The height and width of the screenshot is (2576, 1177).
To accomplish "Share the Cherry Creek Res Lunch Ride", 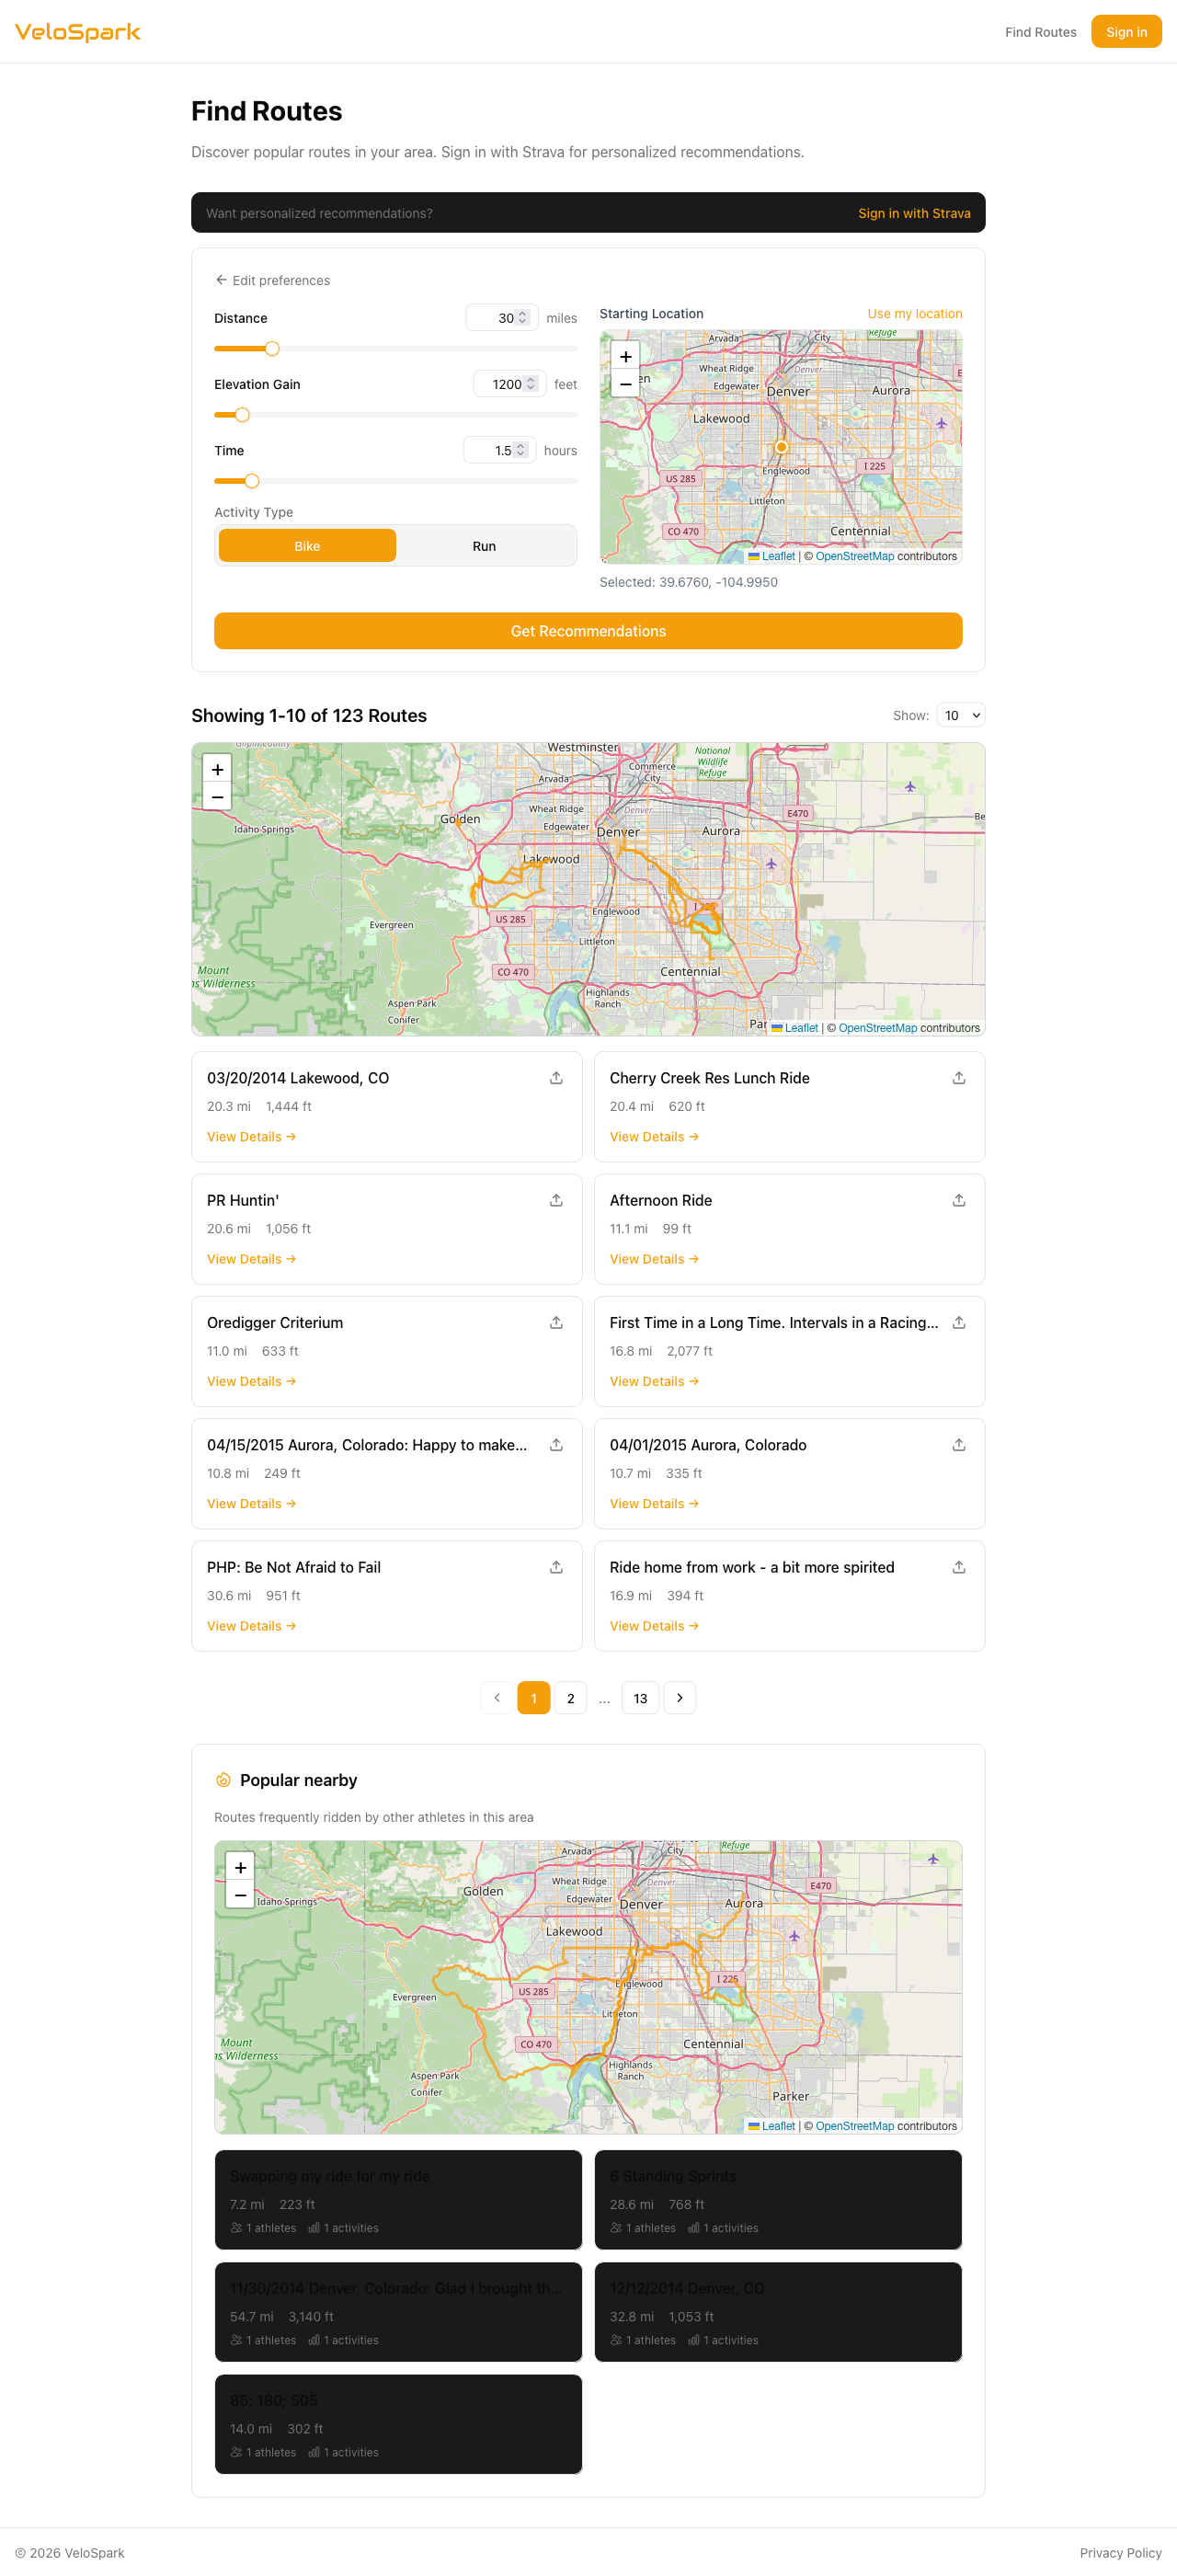I will pyautogui.click(x=959, y=1078).
